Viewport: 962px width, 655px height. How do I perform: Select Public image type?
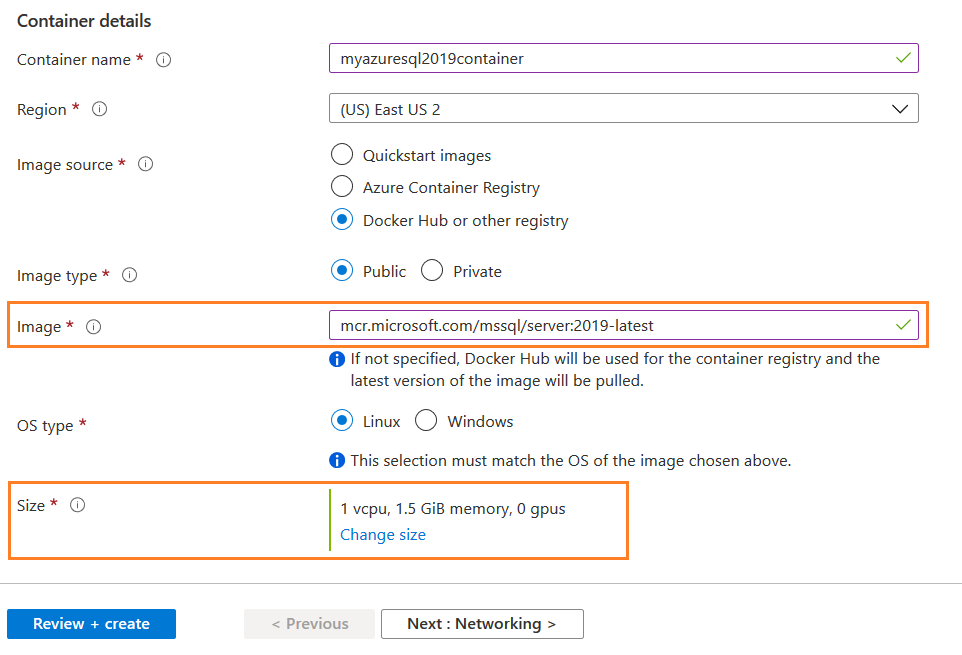tap(342, 271)
